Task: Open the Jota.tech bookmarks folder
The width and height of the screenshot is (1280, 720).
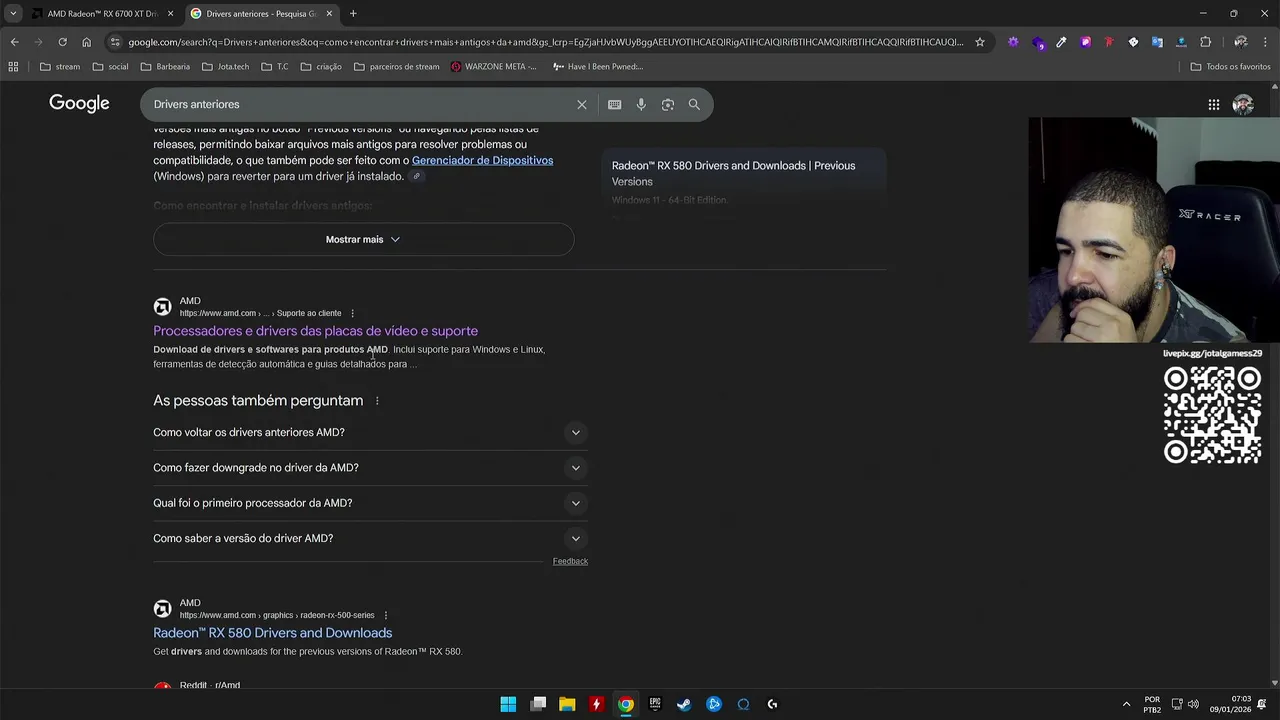Action: pos(225,67)
